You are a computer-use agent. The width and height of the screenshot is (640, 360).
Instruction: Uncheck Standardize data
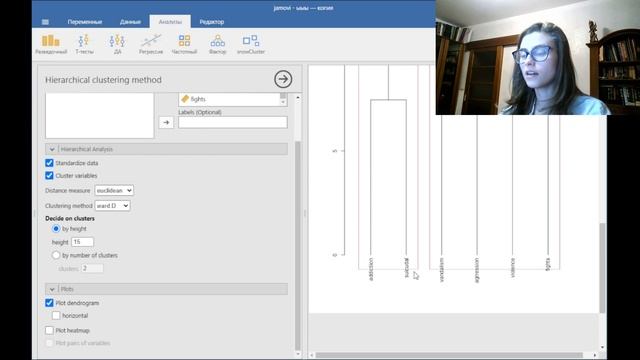[x=49, y=163]
